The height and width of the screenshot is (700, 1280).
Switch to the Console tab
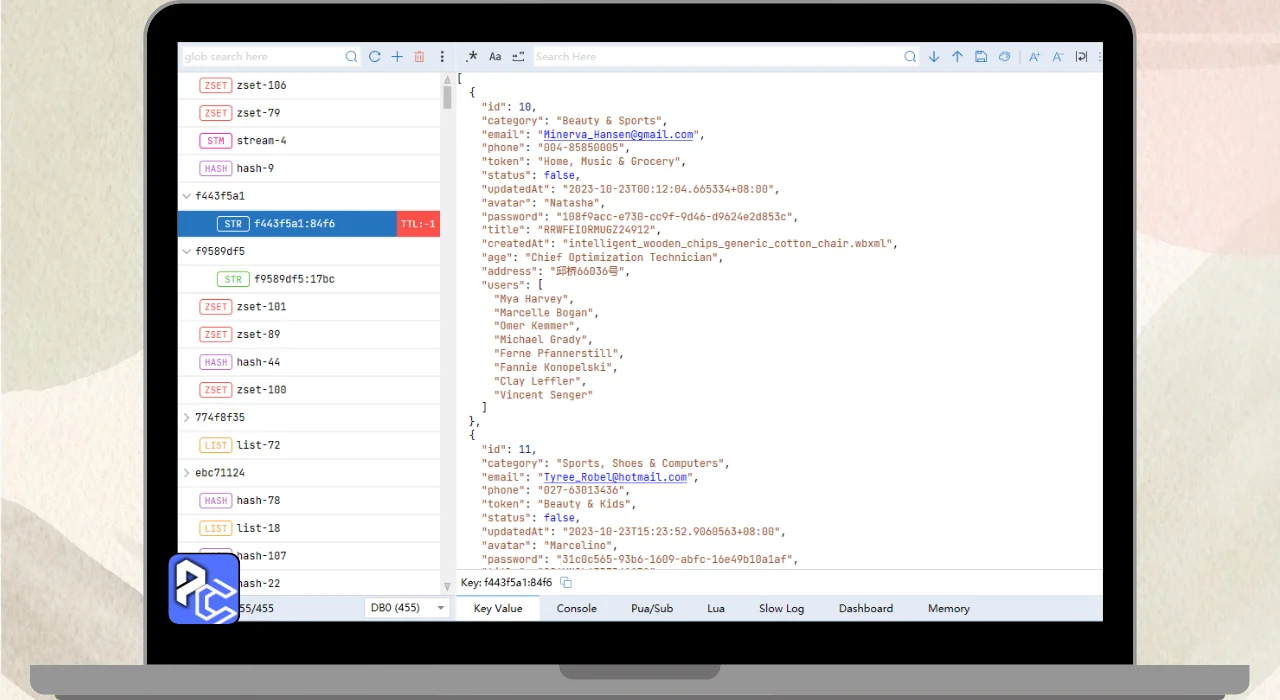point(577,608)
